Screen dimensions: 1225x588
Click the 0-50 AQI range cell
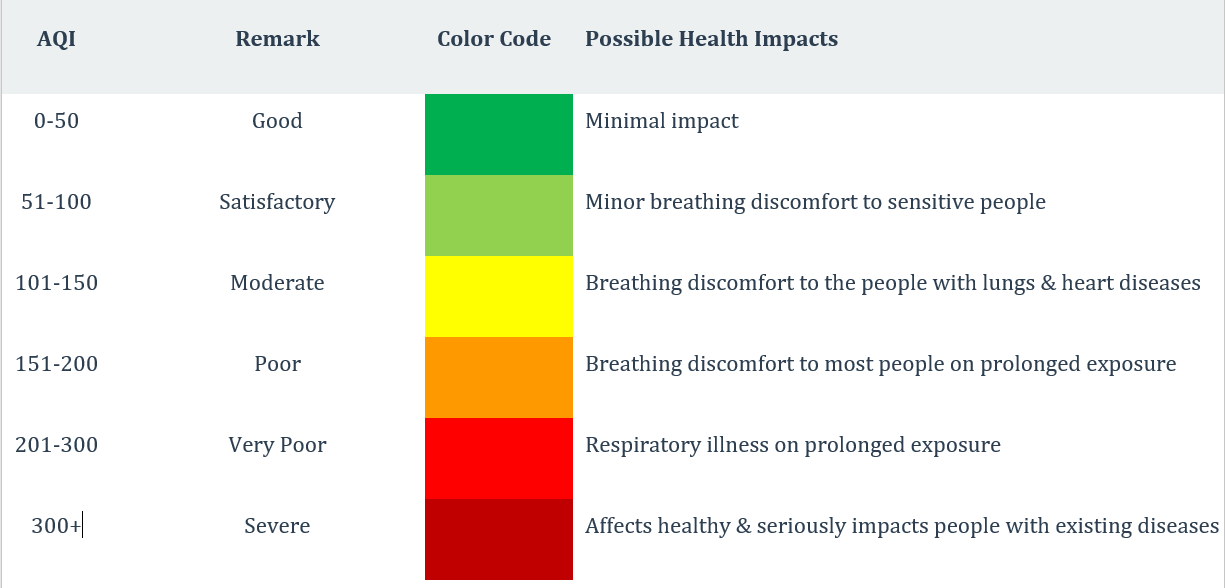(56, 121)
